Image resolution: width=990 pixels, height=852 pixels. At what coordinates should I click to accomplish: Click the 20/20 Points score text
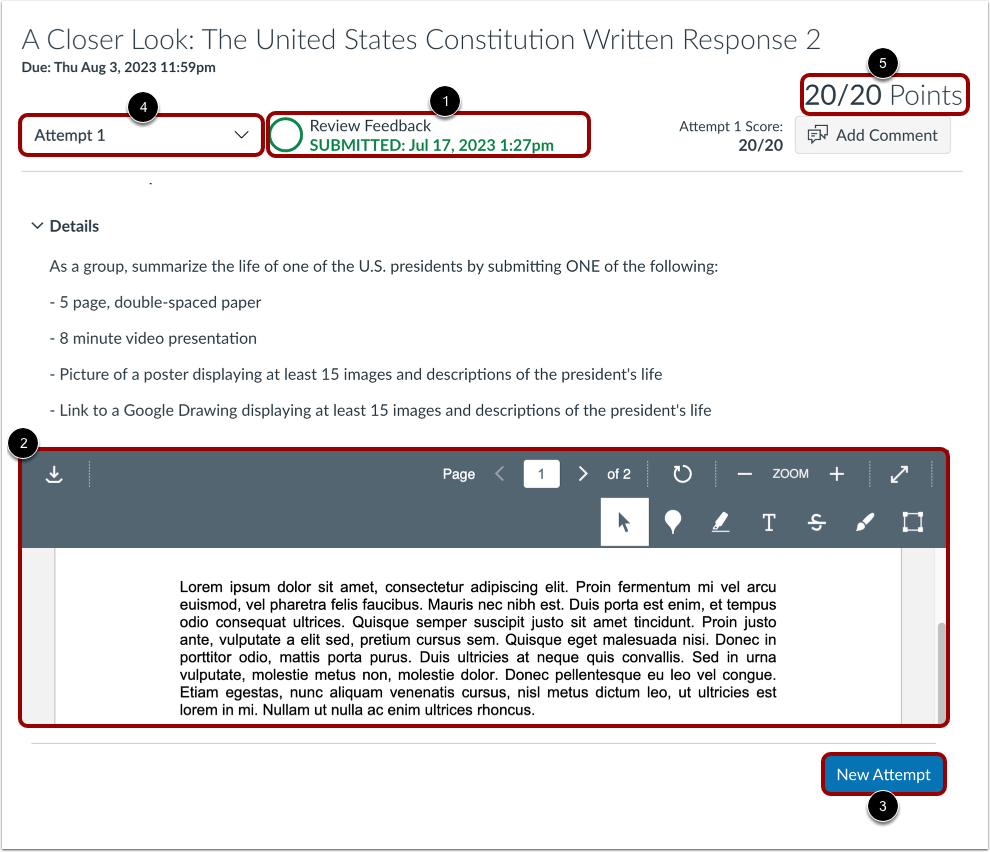[x=883, y=95]
